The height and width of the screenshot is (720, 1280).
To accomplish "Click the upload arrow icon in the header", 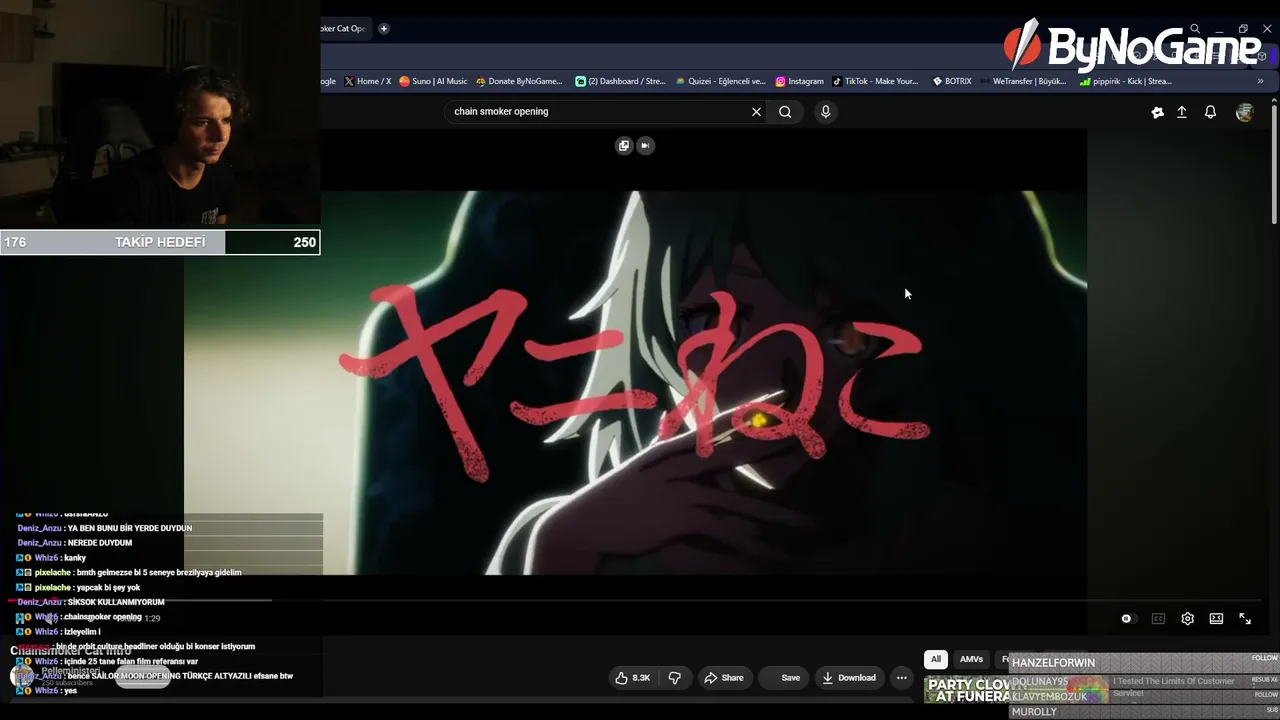I will click(1182, 113).
